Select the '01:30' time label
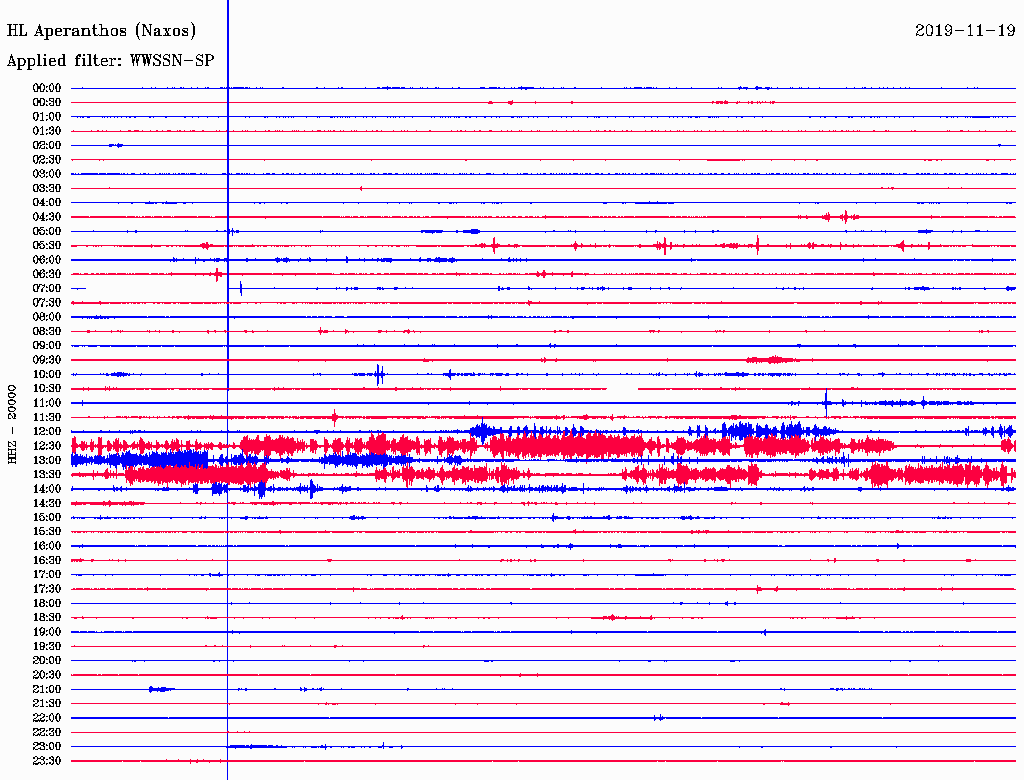 point(47,131)
